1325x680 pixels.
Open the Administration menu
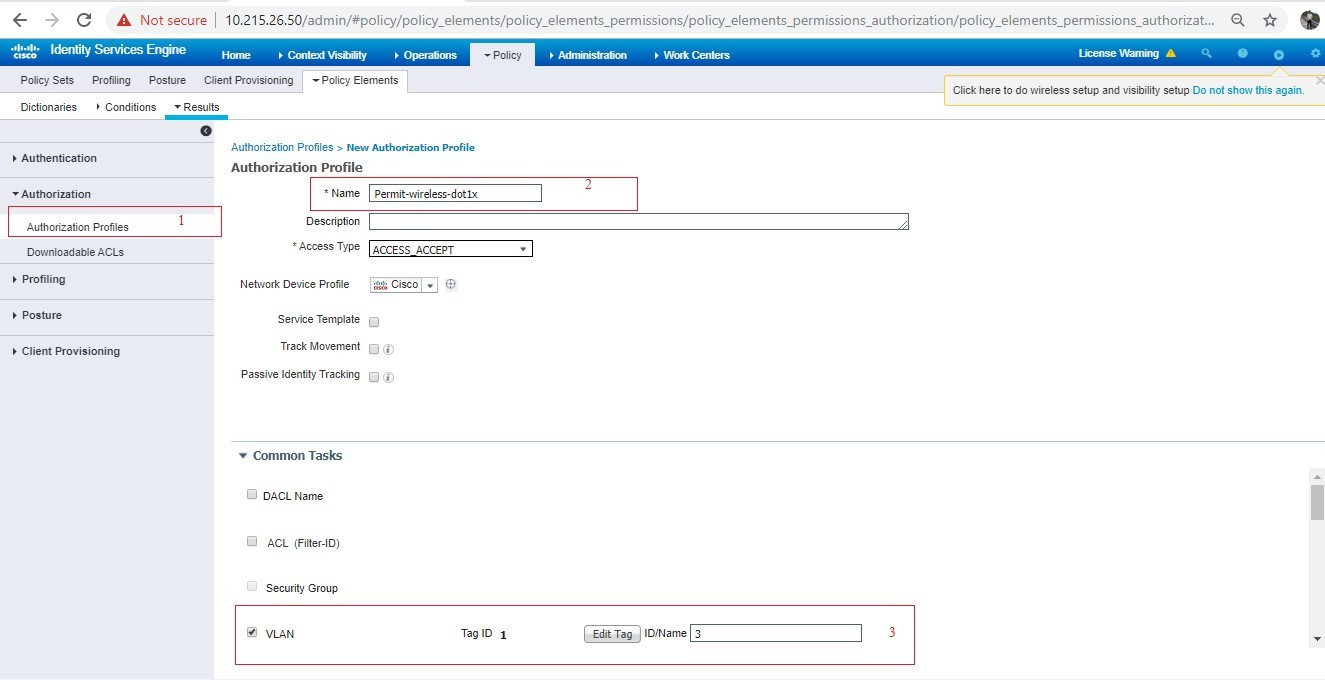(588, 55)
